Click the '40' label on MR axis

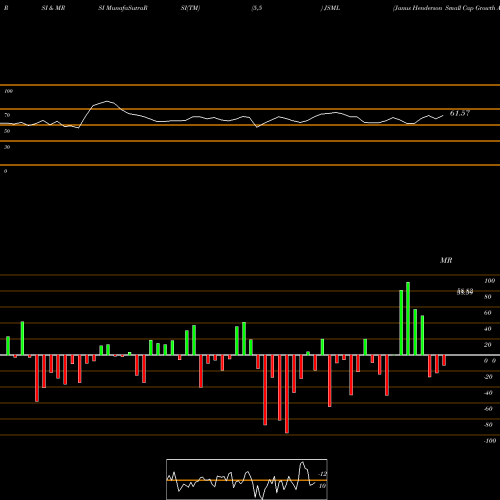488,329
